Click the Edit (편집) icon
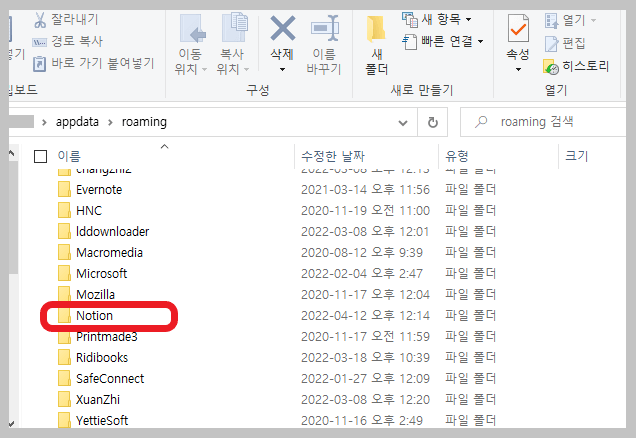Image resolution: width=636 pixels, height=438 pixels. (551, 43)
